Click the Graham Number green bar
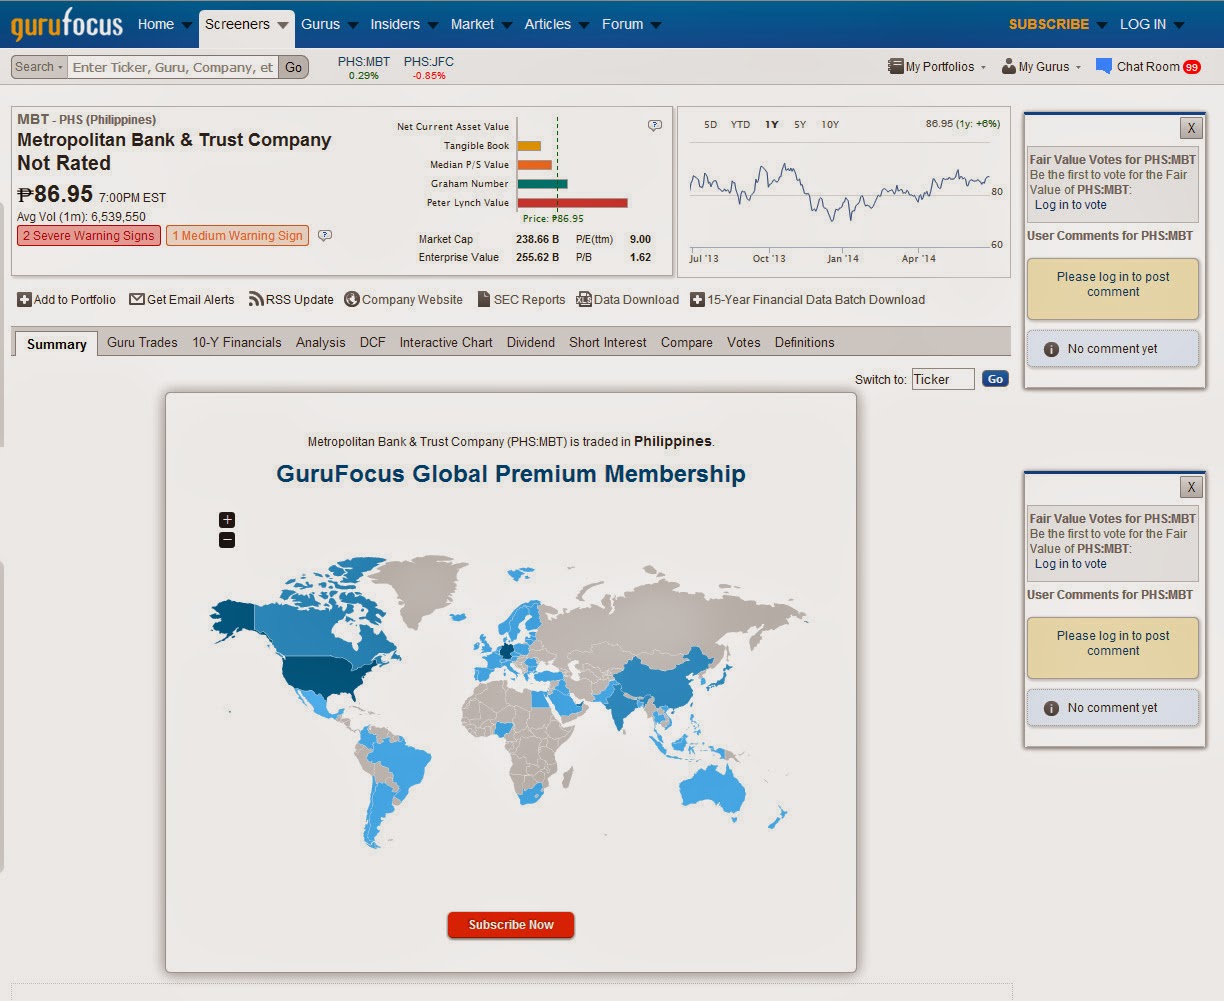The height and width of the screenshot is (1001, 1224). point(543,184)
